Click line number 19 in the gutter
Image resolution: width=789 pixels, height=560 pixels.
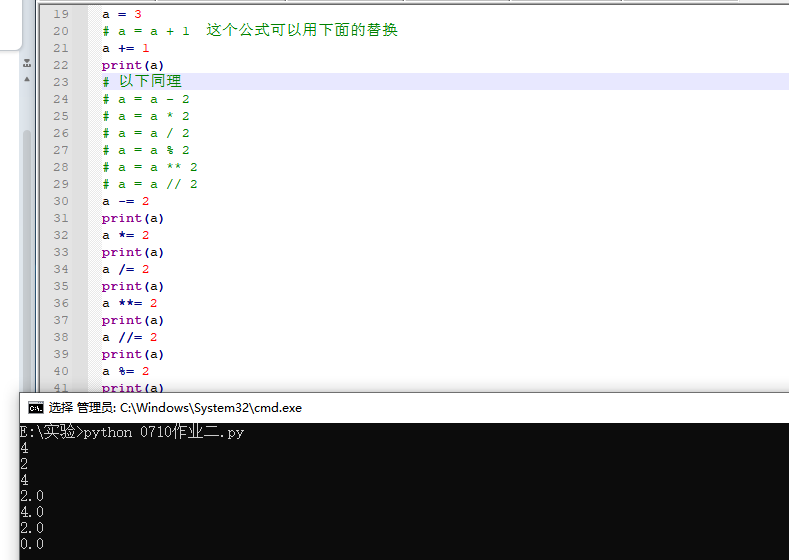pyautogui.click(x=61, y=14)
